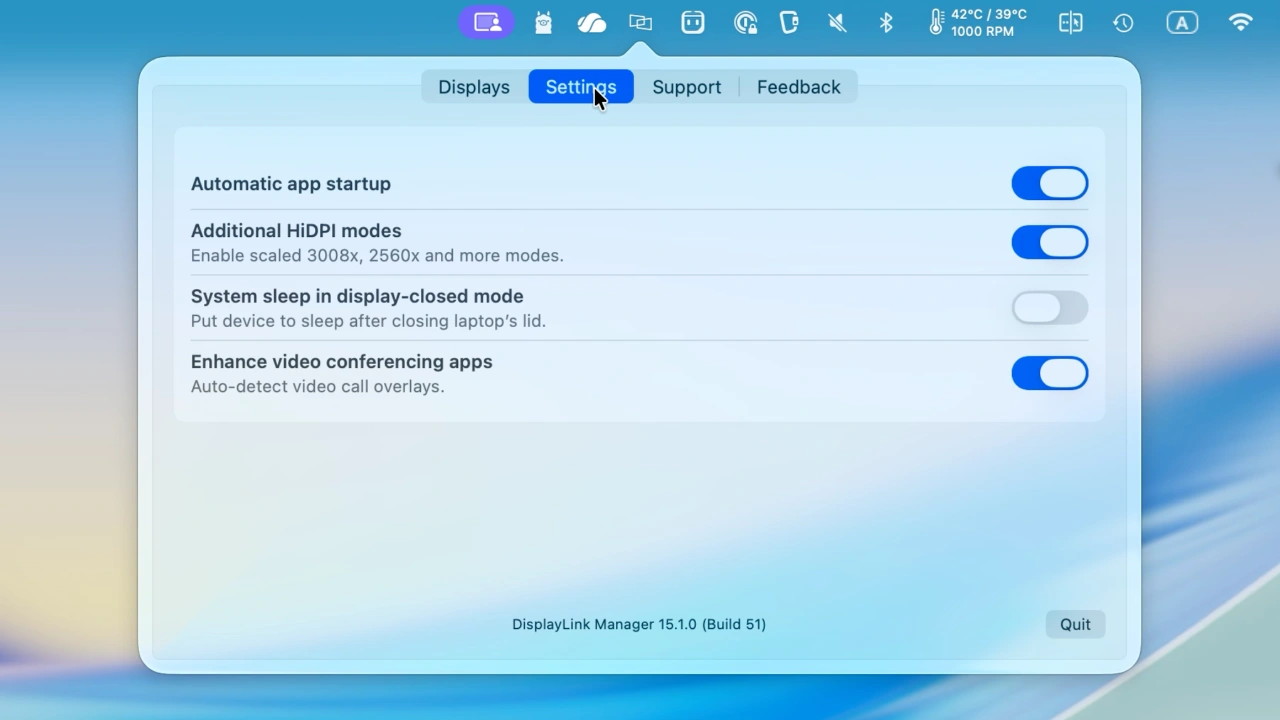Viewport: 1280px width, 720px height.
Task: Open the cloud sync menu bar icon
Action: [591, 22]
